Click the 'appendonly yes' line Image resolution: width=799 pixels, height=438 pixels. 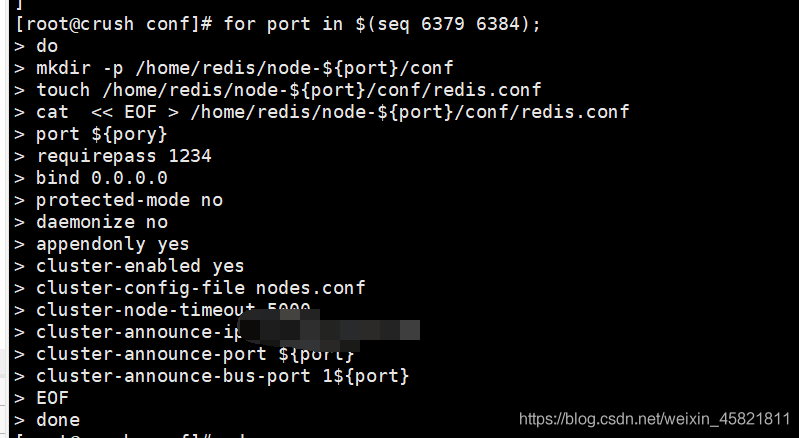(112, 244)
